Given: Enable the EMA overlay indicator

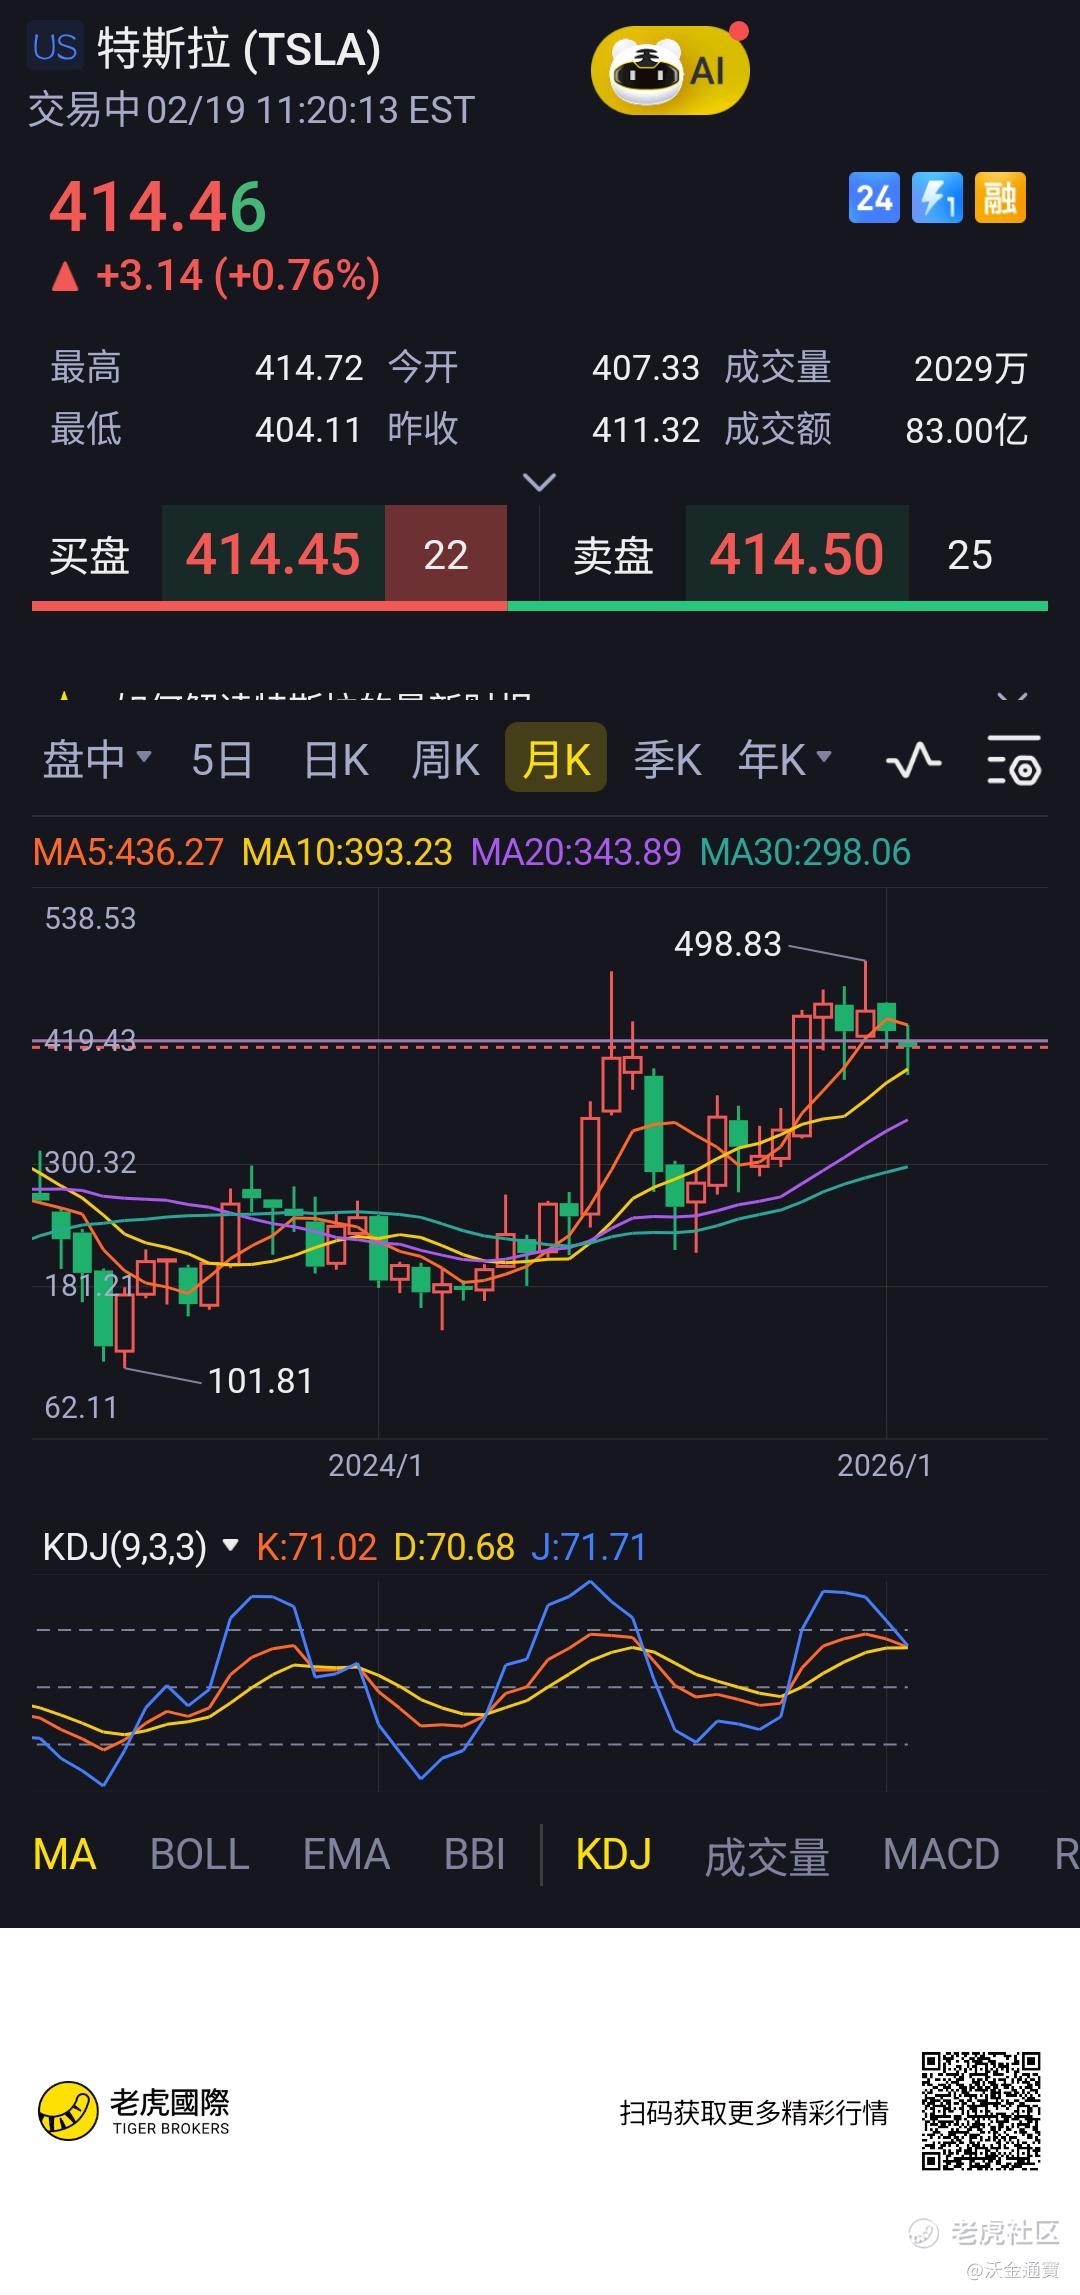Looking at the screenshot, I should [346, 1854].
